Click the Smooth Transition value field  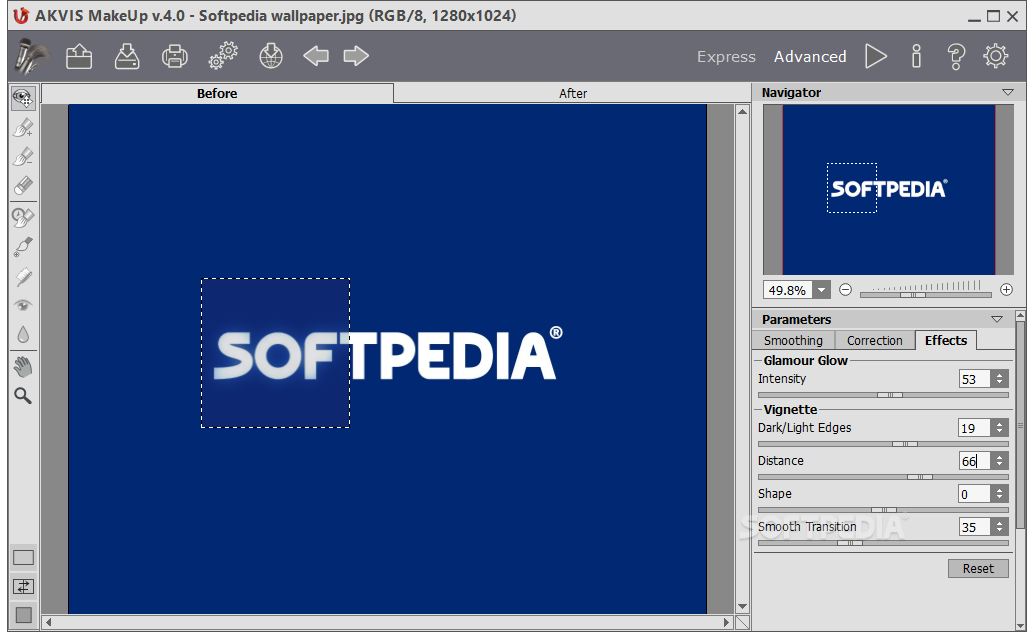975,527
